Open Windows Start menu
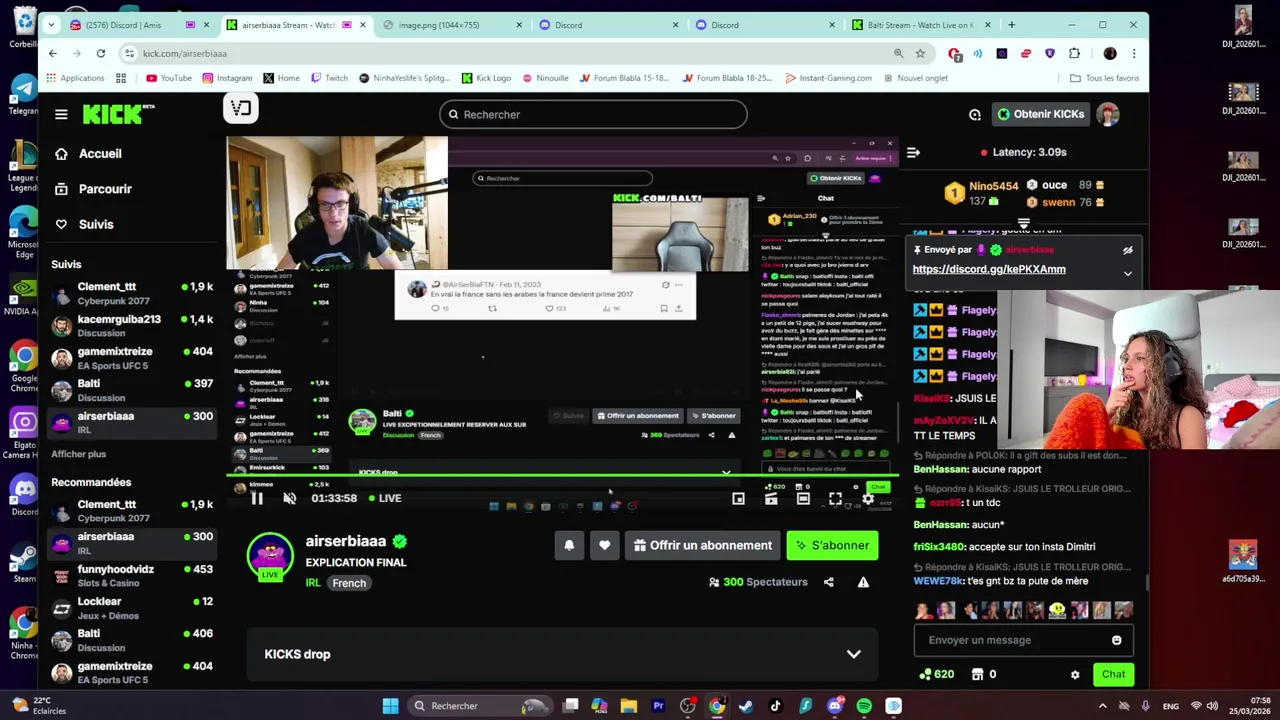The width and height of the screenshot is (1280, 720). [x=391, y=706]
